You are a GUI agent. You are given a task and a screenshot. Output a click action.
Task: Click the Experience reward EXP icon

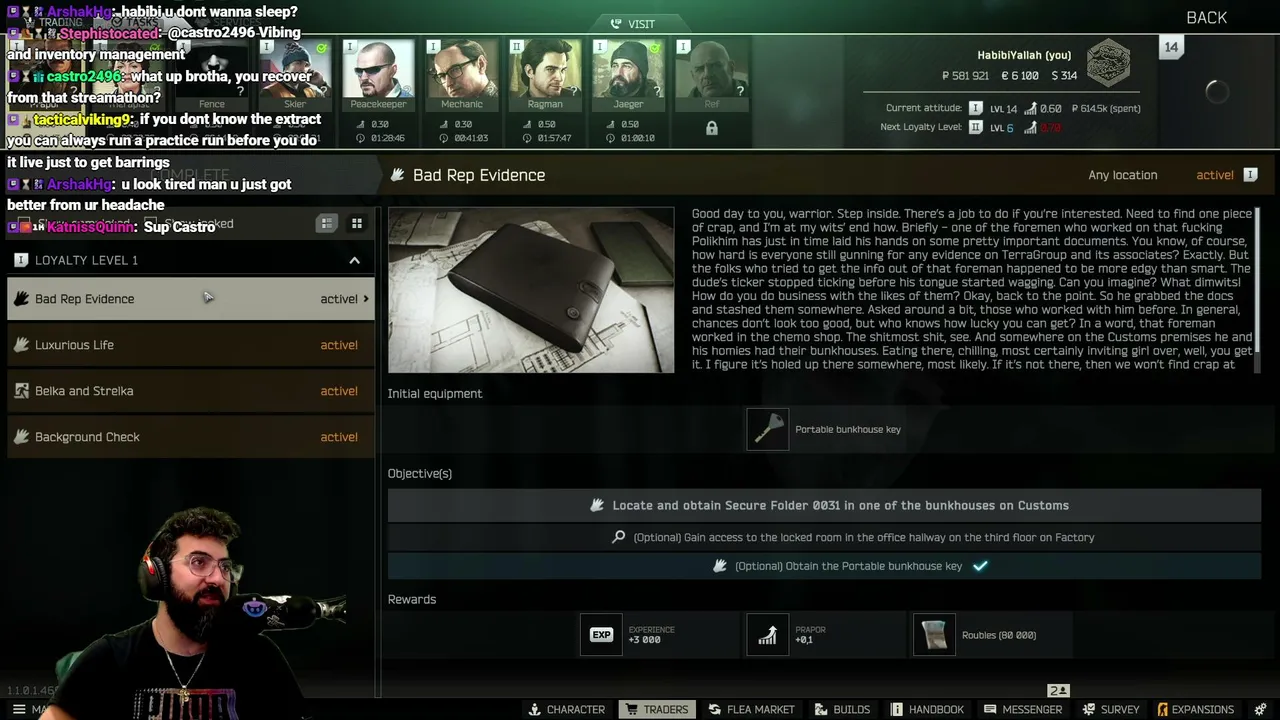click(x=601, y=635)
